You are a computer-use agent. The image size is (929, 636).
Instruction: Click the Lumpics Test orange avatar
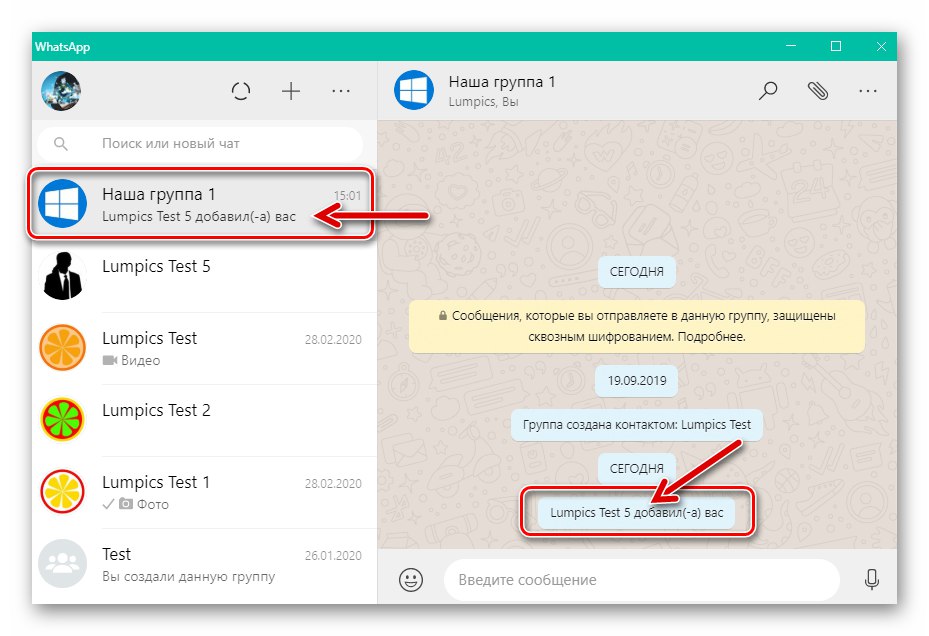click(x=63, y=348)
